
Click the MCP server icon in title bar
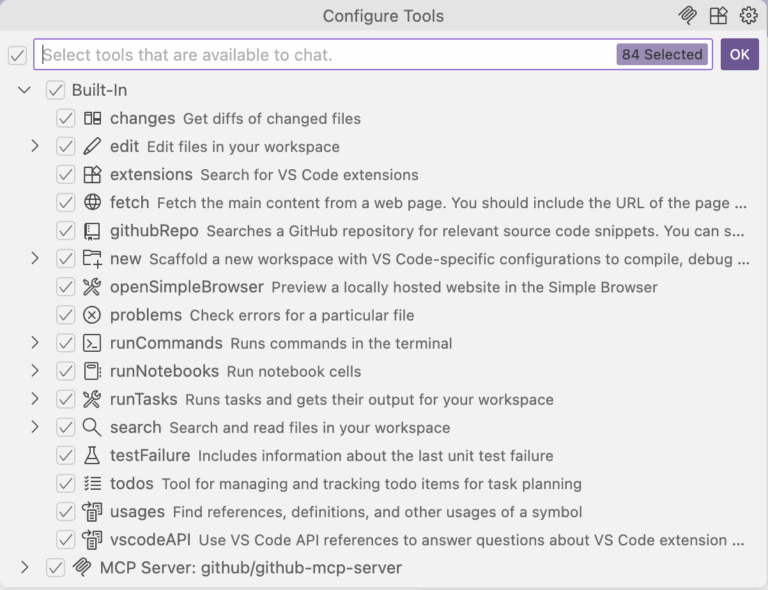tap(687, 15)
